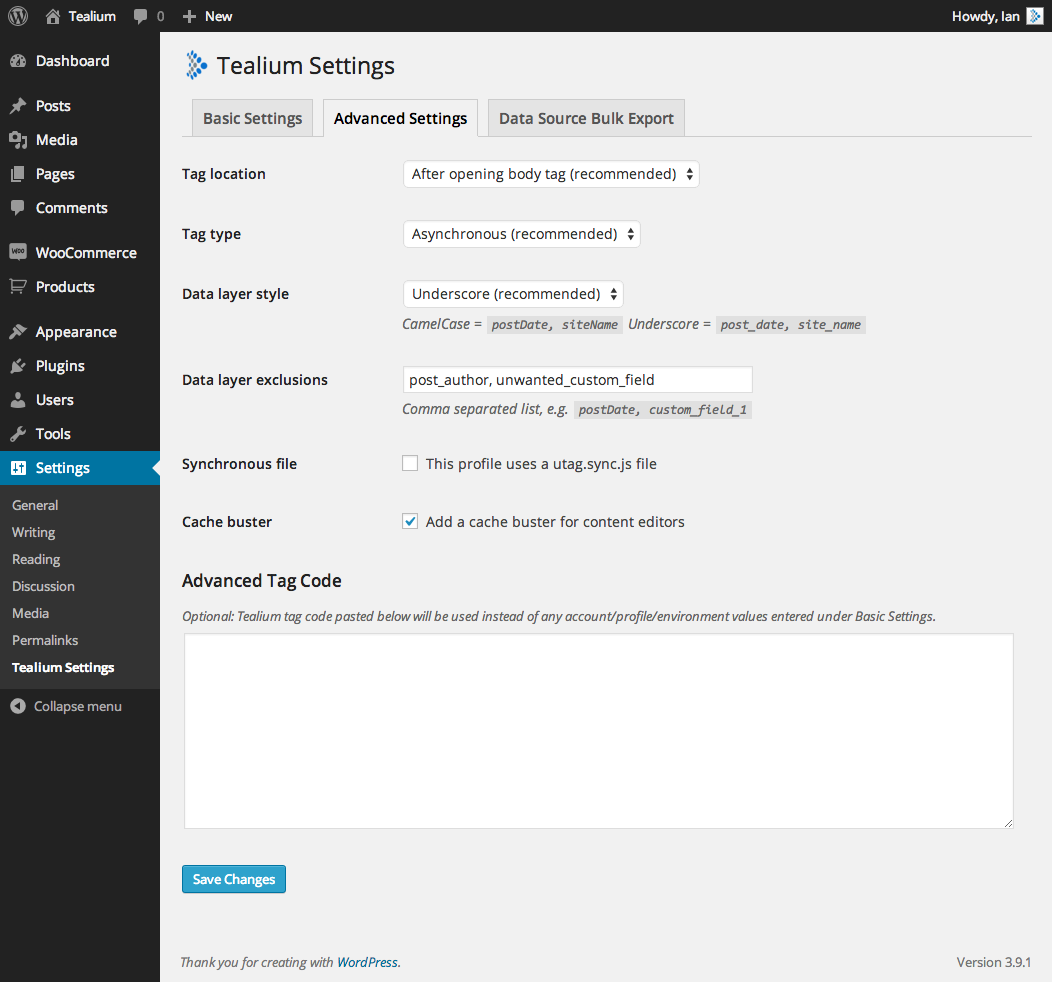
Task: Open the comments bubble icon in admin bar
Action: pyautogui.click(x=141, y=16)
